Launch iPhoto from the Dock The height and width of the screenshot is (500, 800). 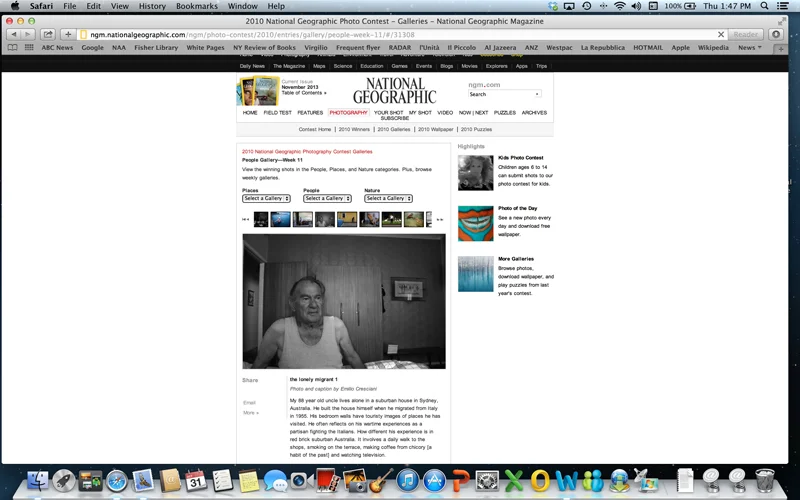click(354, 481)
